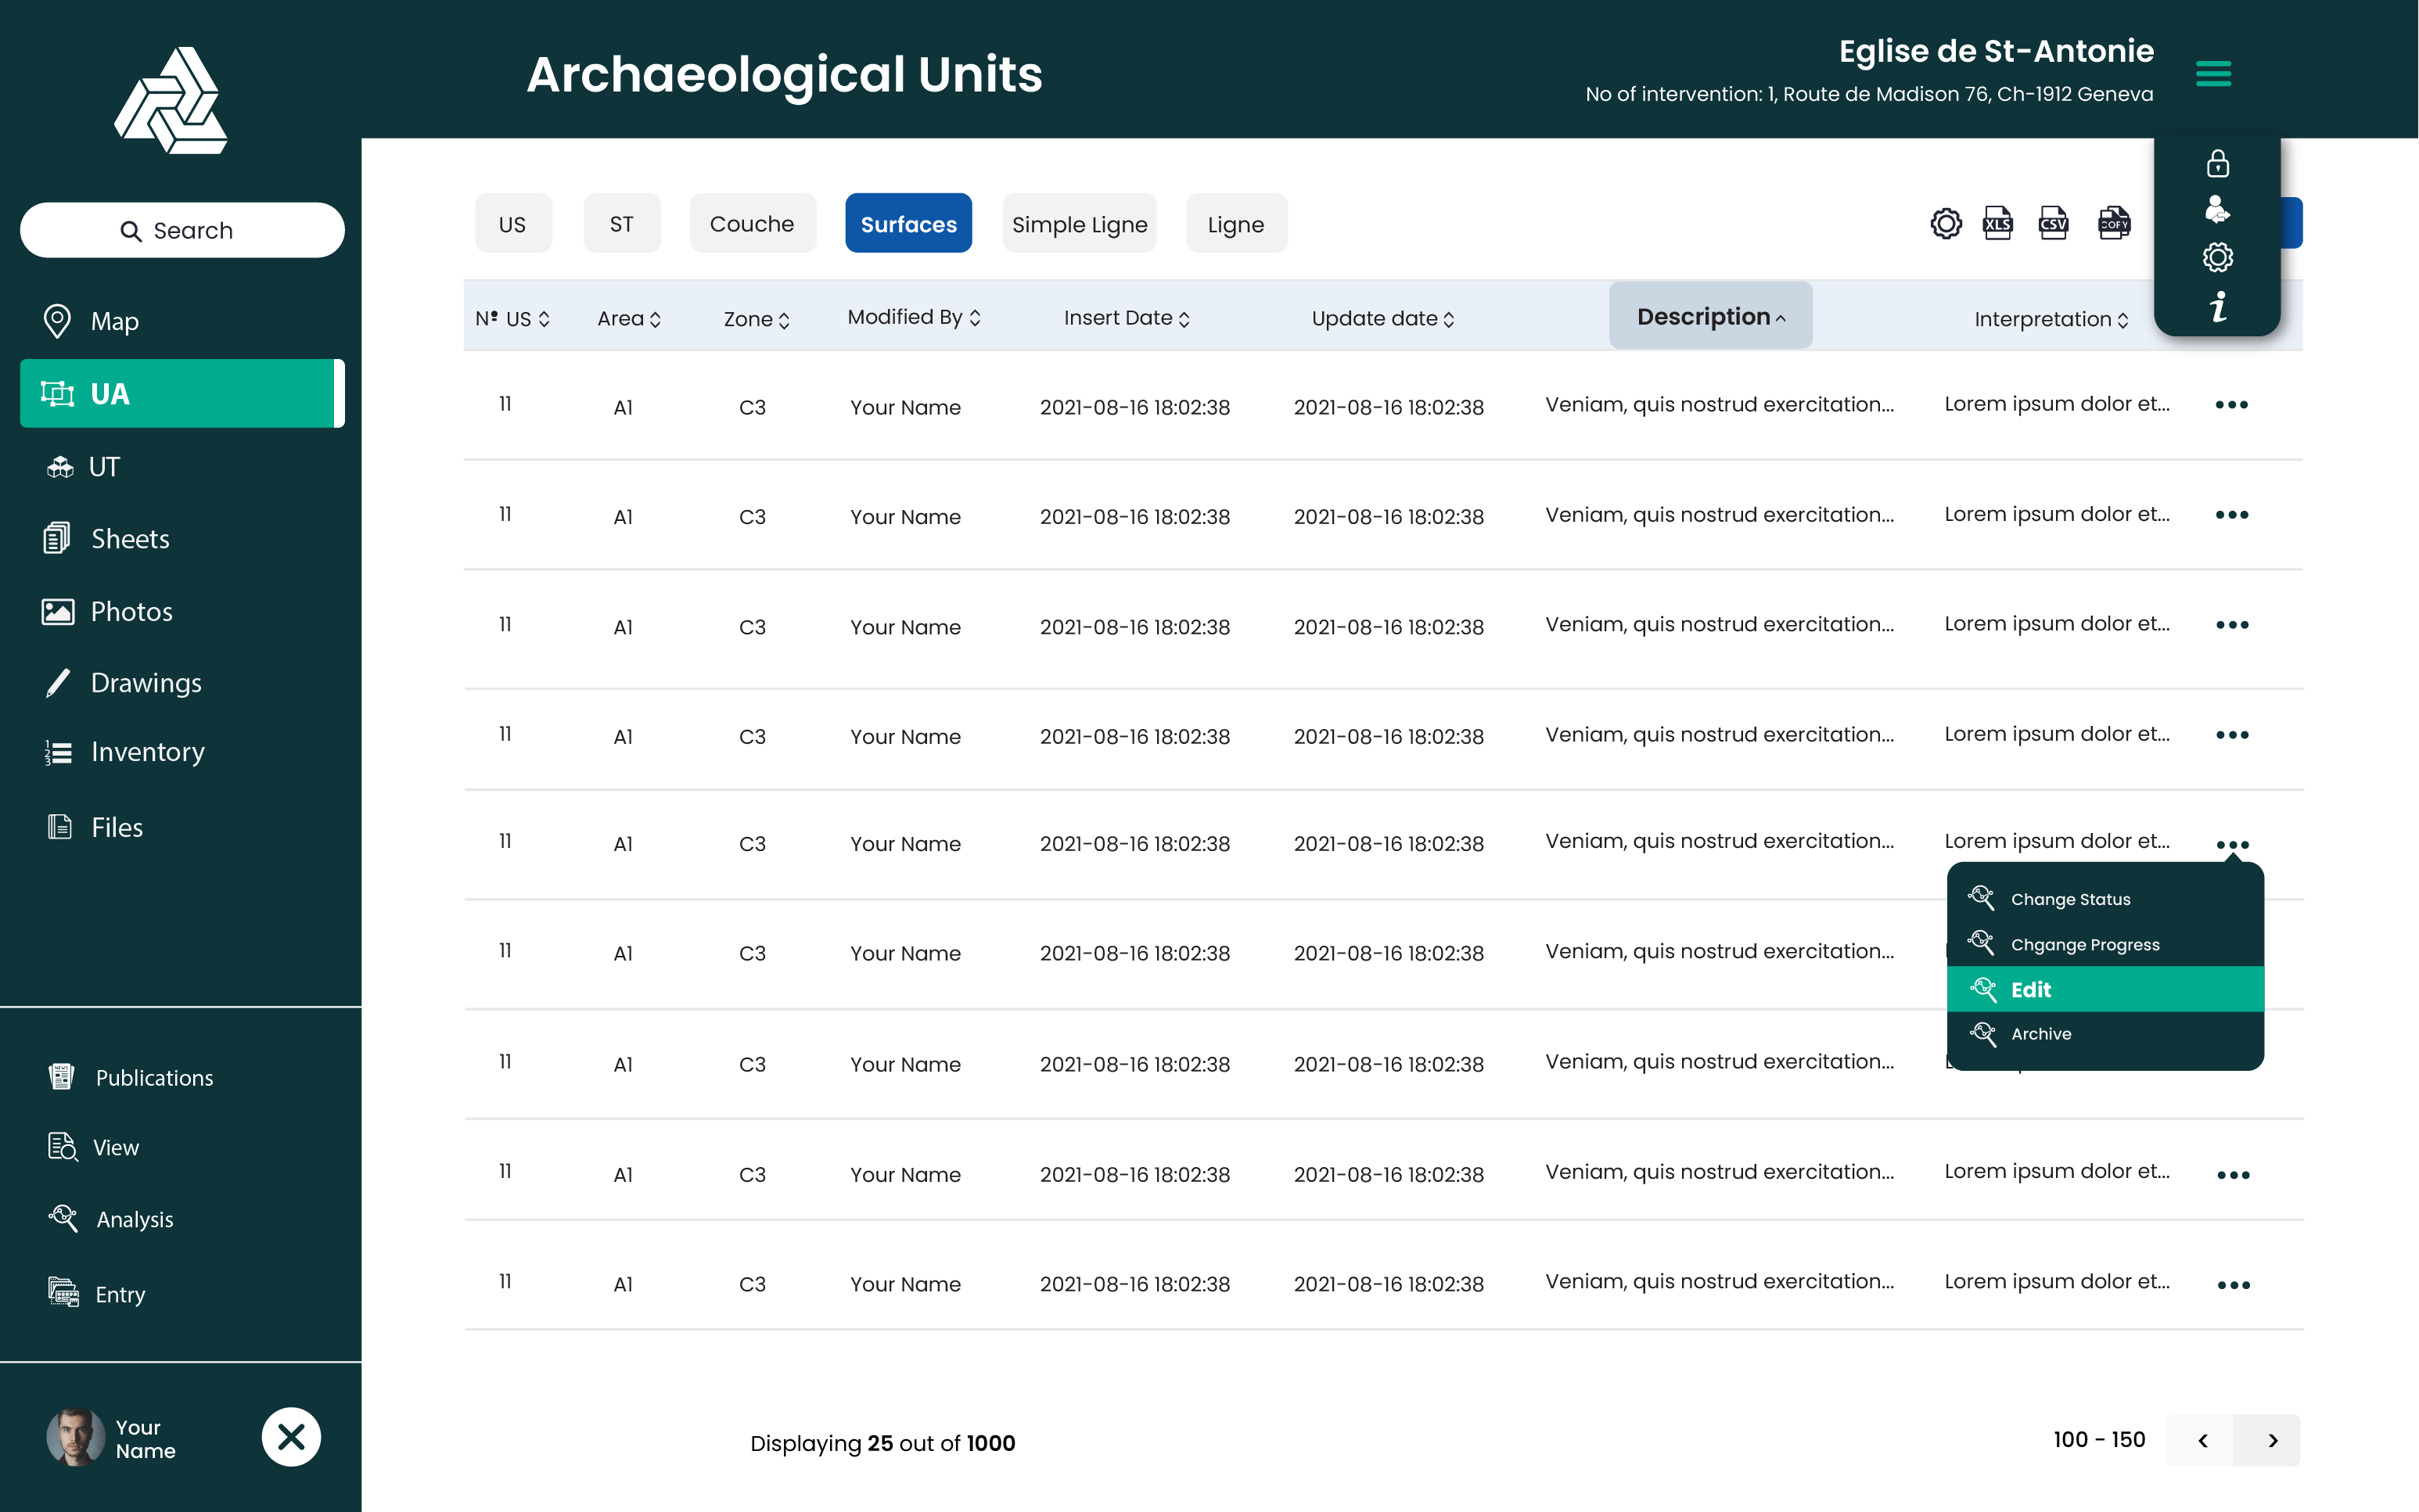Close the sidebar with X button

click(291, 1437)
